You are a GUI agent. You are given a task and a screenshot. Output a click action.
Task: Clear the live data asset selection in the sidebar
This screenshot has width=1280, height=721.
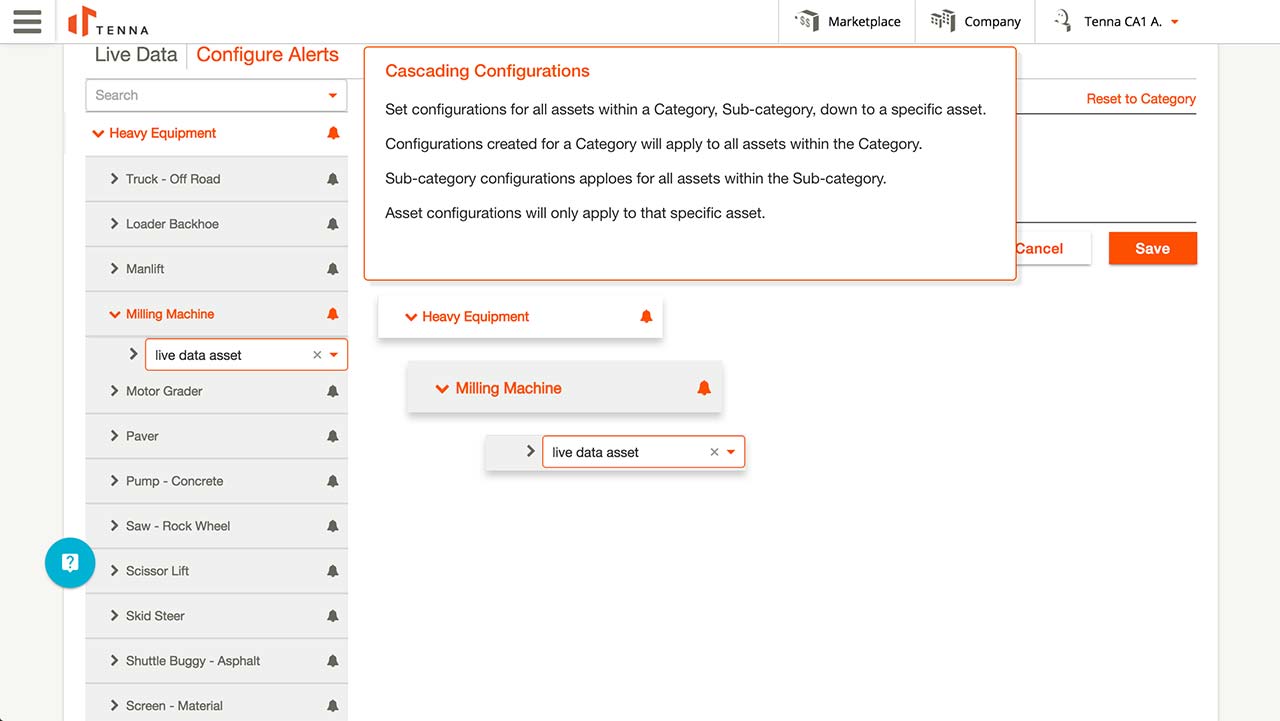(317, 355)
